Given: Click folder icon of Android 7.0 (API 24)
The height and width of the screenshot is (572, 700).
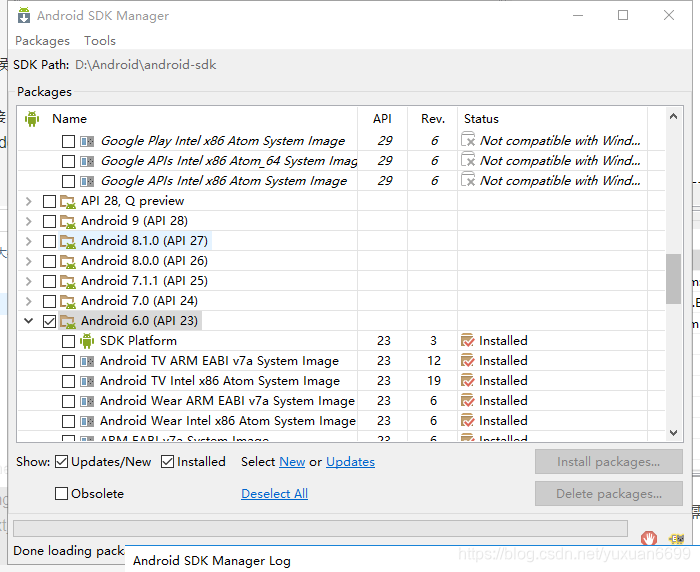Looking at the screenshot, I should pyautogui.click(x=68, y=301).
